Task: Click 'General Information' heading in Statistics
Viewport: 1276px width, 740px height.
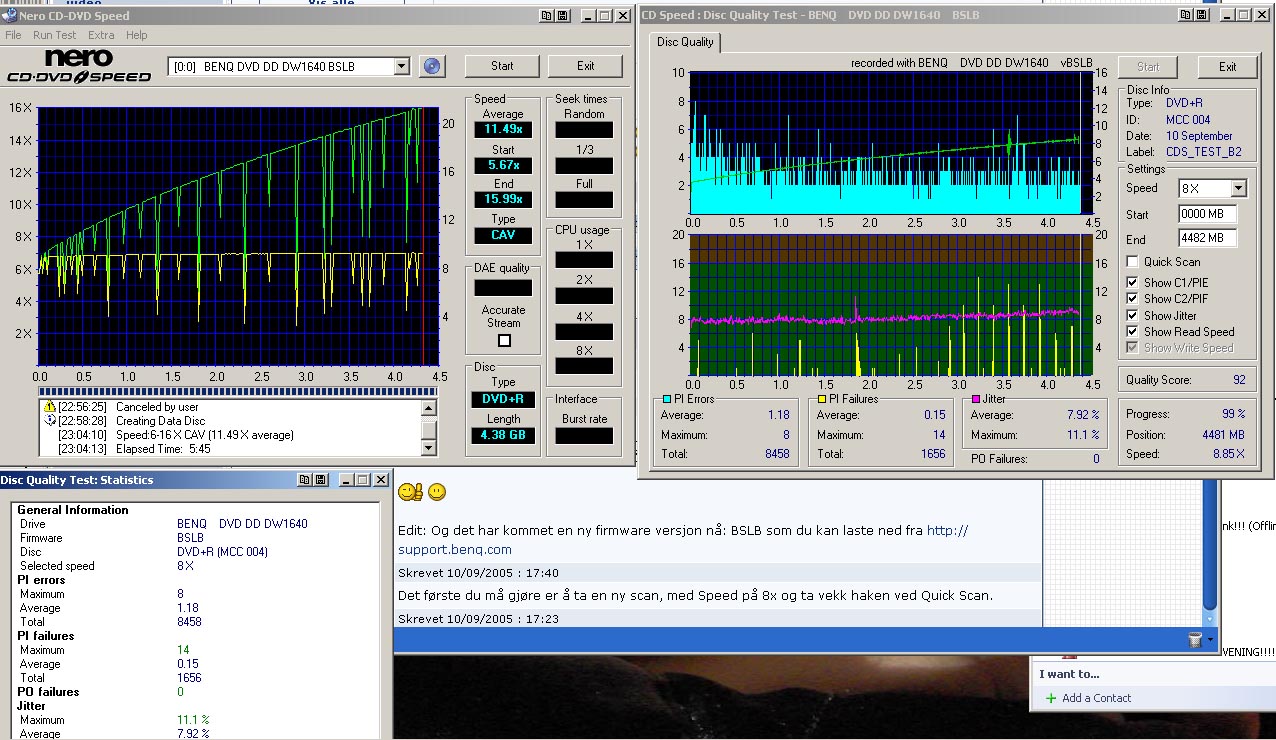Action: coord(73,510)
